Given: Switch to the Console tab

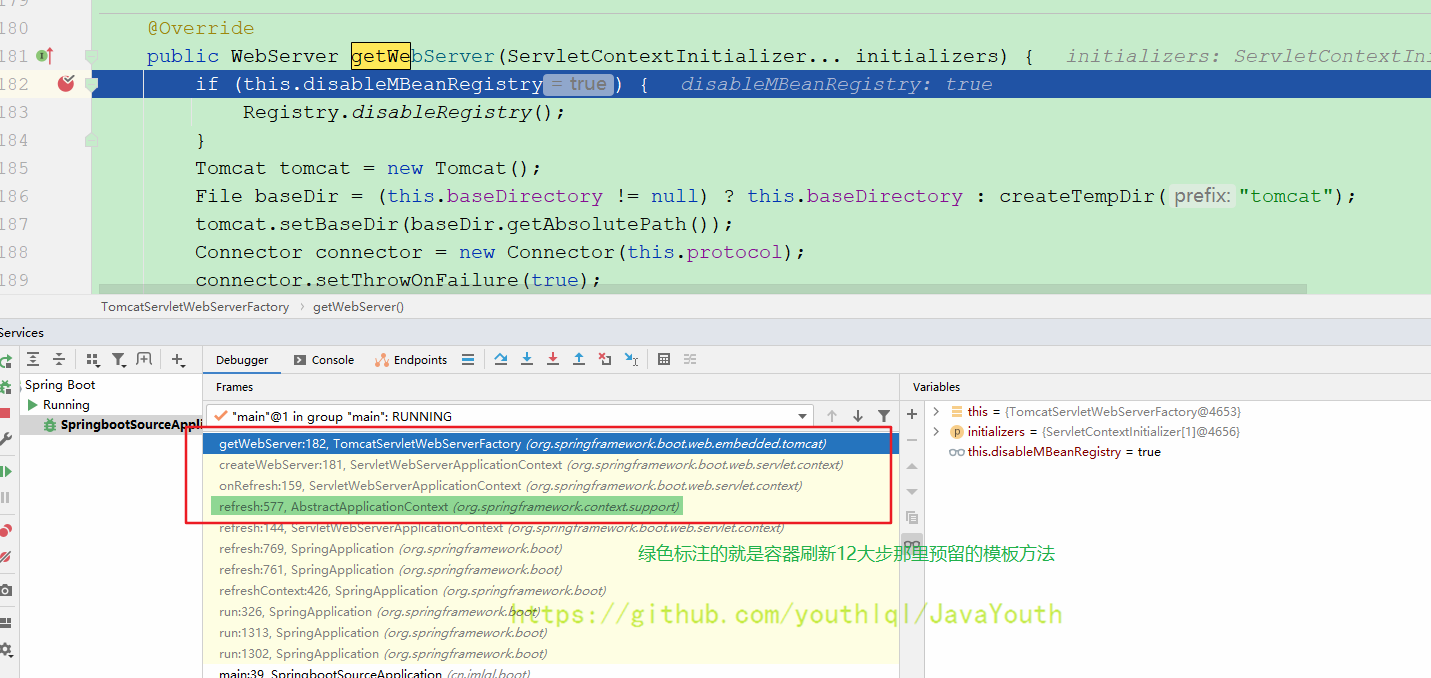Looking at the screenshot, I should [x=324, y=360].
